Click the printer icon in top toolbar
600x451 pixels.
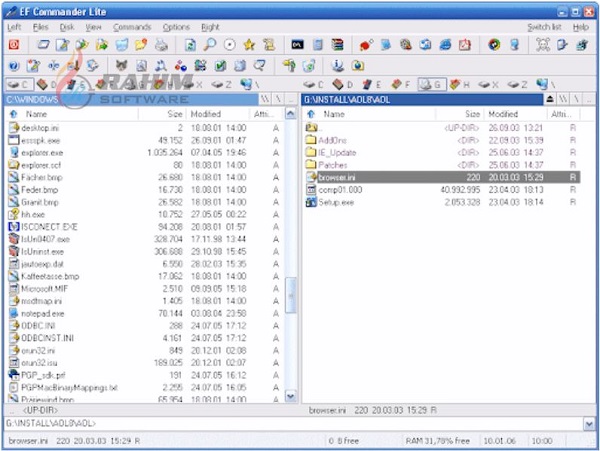161,45
